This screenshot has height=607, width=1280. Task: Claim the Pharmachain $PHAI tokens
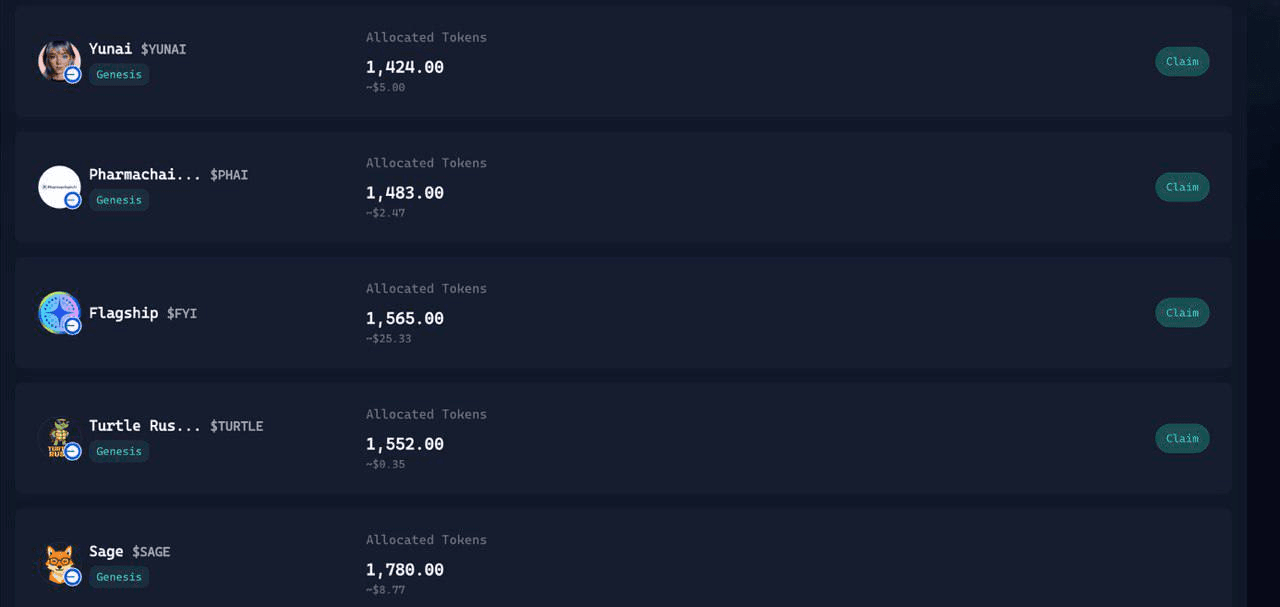[1182, 187]
